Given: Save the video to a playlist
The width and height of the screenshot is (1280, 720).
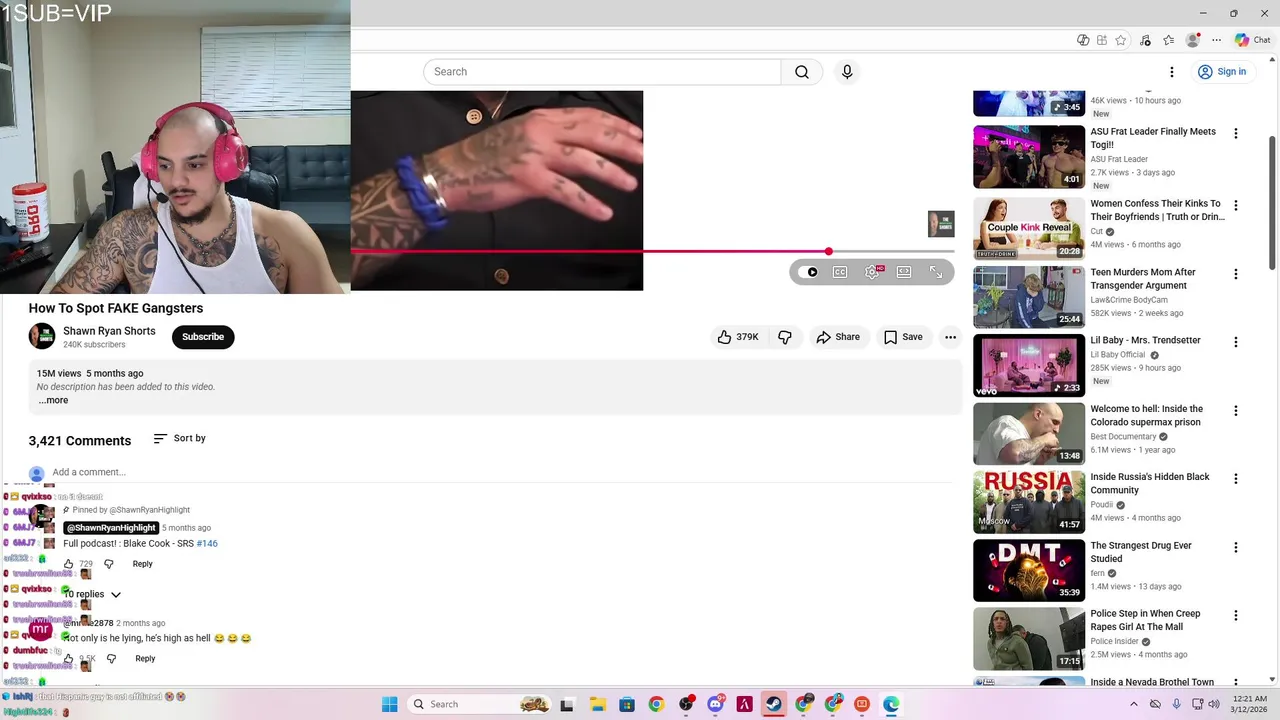Looking at the screenshot, I should pyautogui.click(x=903, y=337).
